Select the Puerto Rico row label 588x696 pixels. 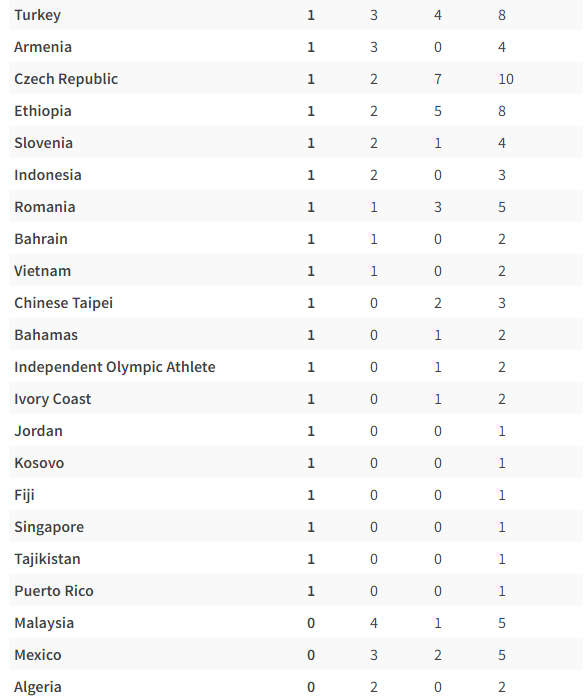(54, 591)
